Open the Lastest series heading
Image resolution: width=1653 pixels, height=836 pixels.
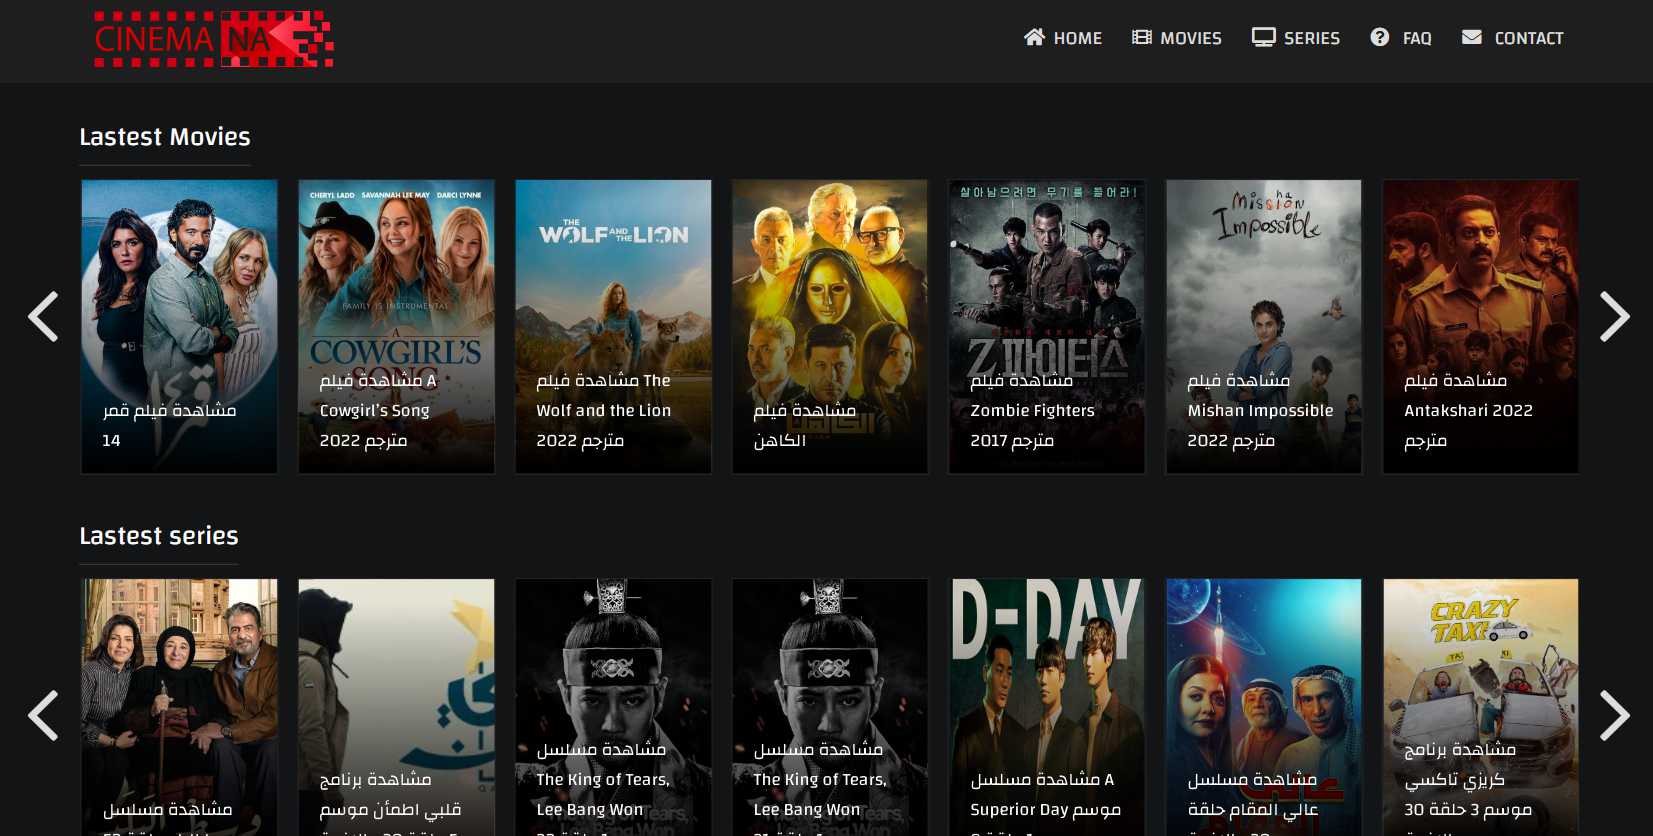(x=159, y=536)
